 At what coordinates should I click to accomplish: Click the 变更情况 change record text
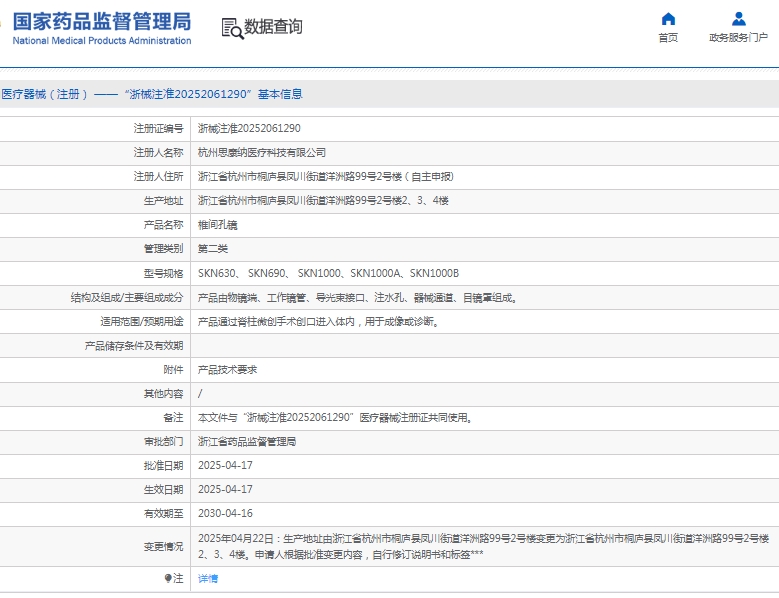pyautogui.click(x=483, y=546)
